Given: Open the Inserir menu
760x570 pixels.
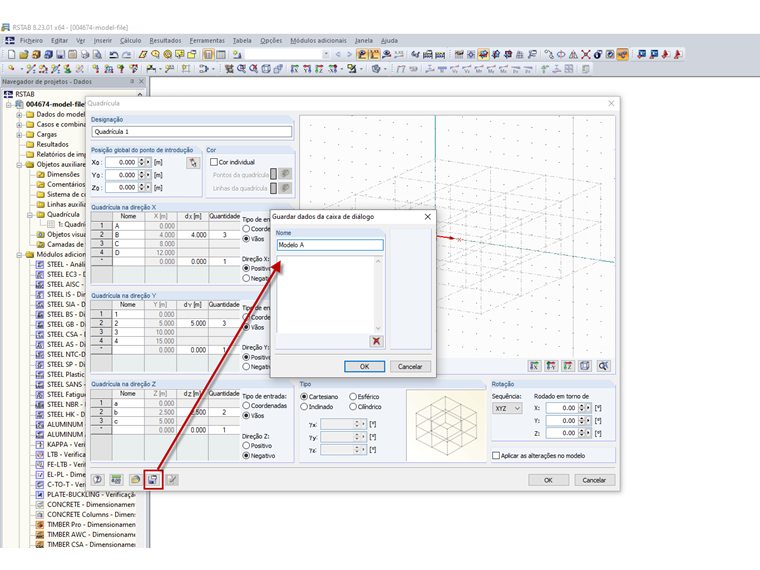Looking at the screenshot, I should (102, 41).
